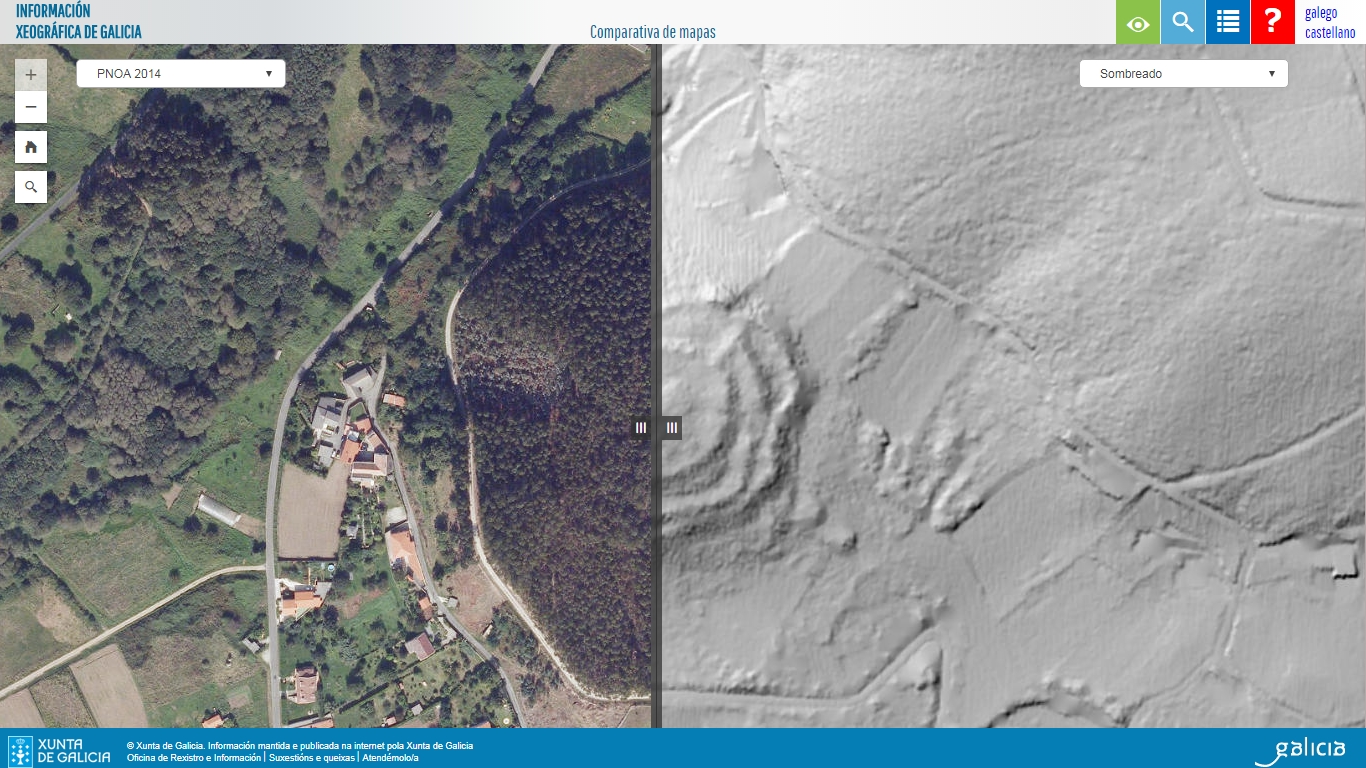
Task: Open the PNOA 2014 layer dropdown
Action: click(x=181, y=74)
